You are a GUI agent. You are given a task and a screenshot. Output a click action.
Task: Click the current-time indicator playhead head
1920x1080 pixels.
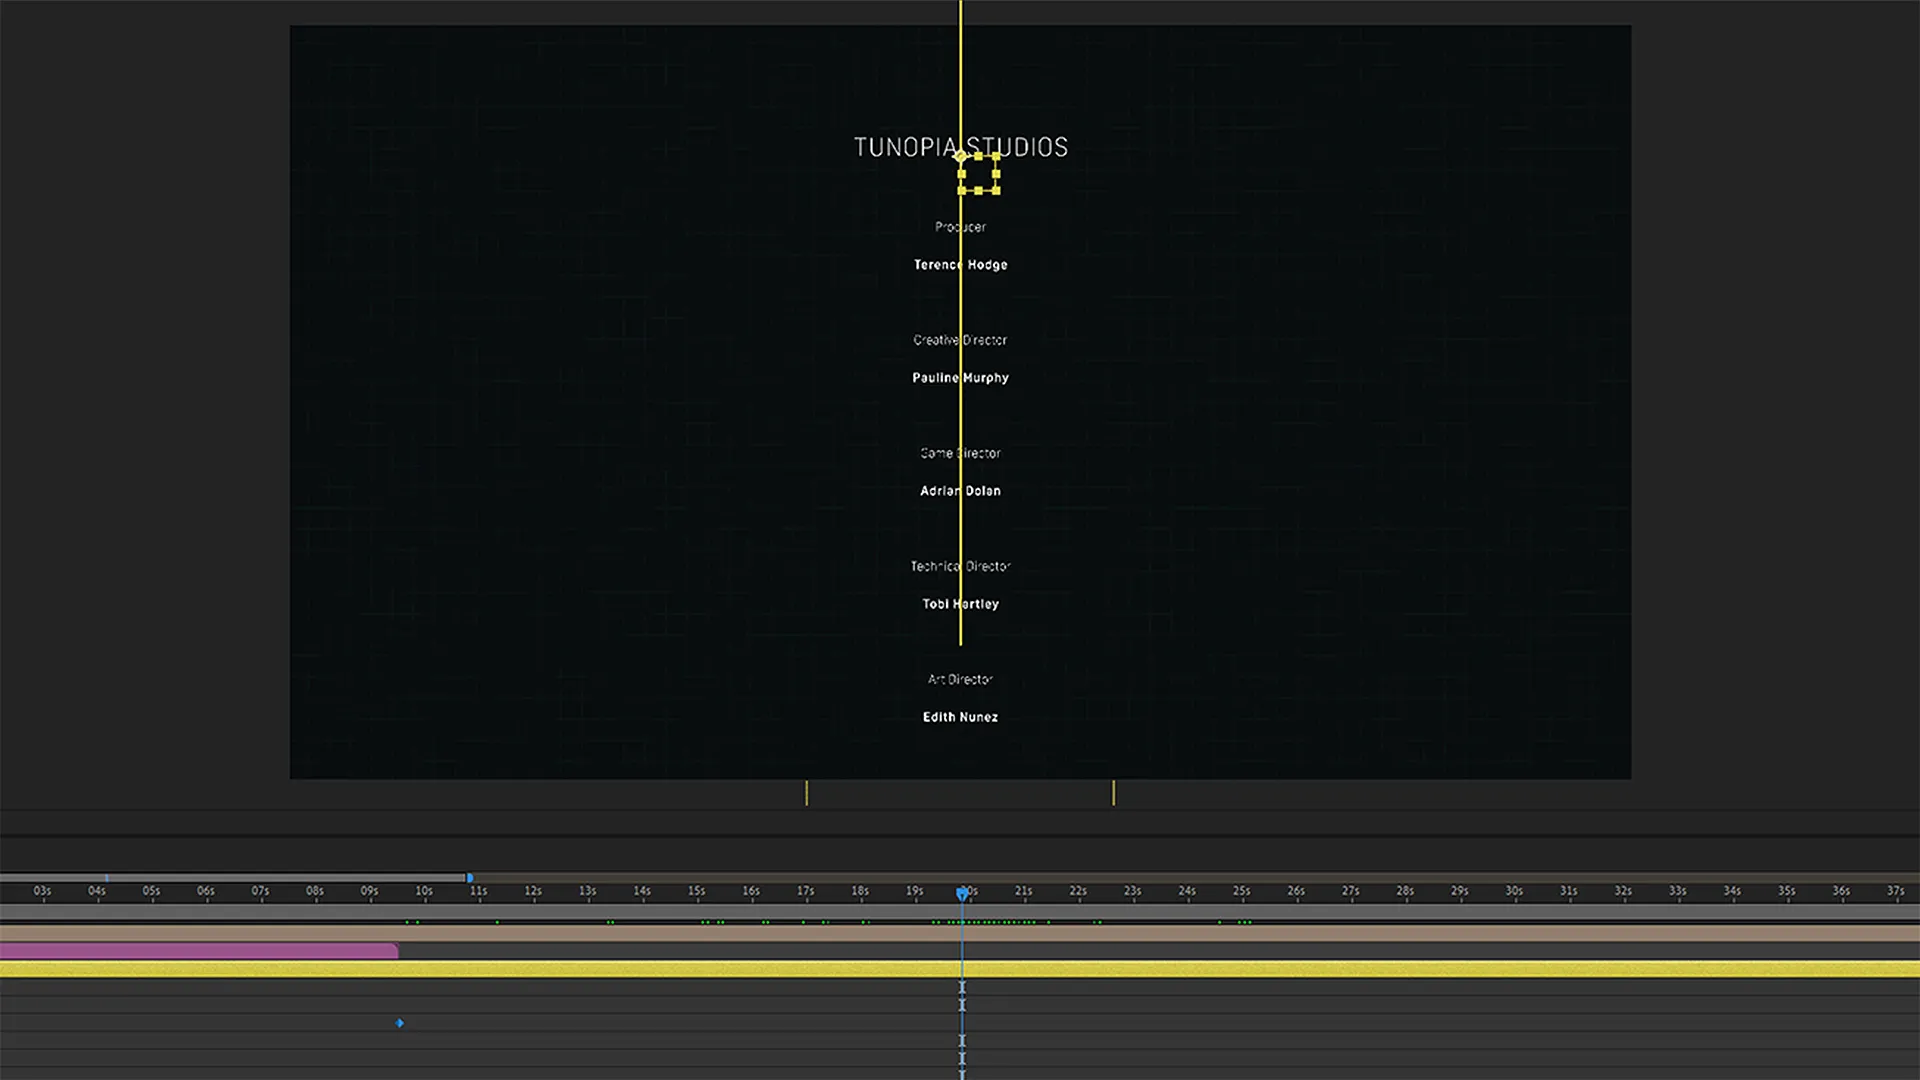(x=962, y=892)
